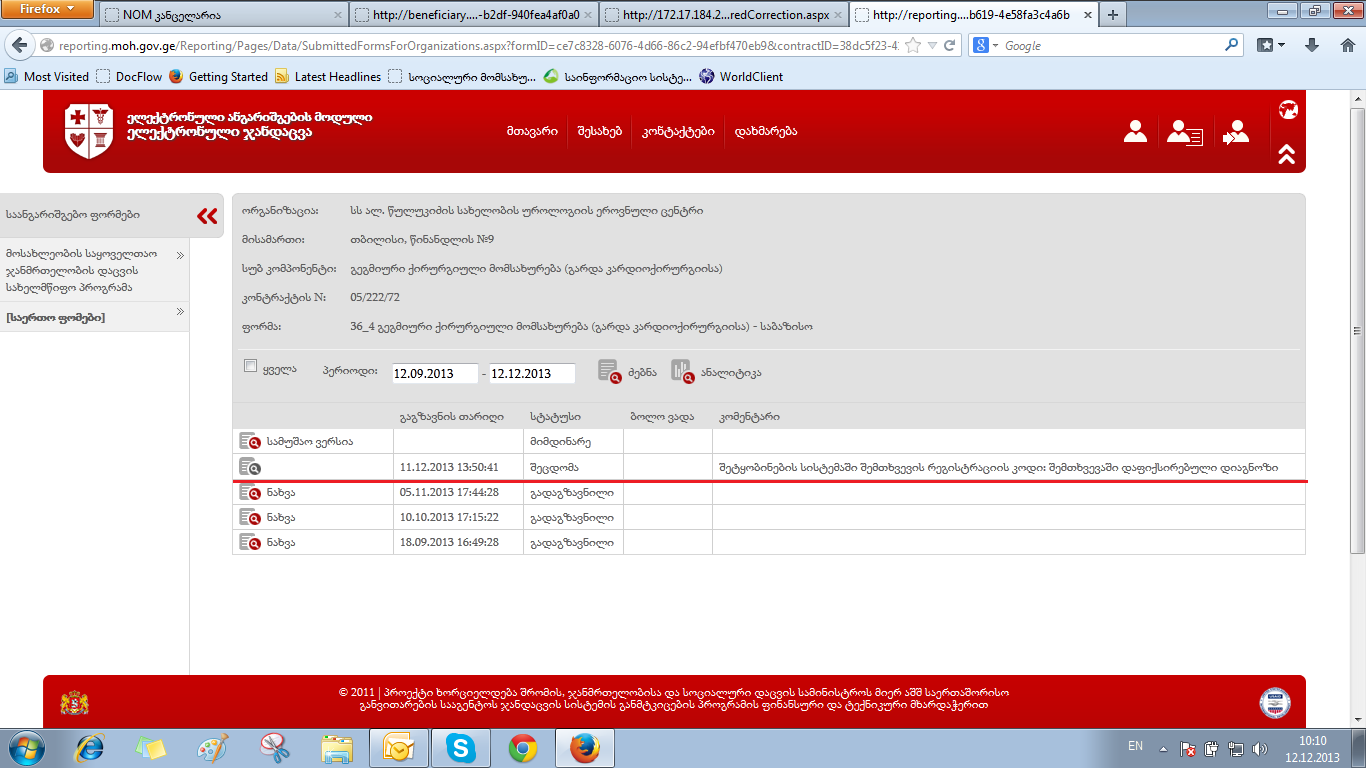Open the კონტაქტები menu item
1366x768 pixels.
(677, 132)
